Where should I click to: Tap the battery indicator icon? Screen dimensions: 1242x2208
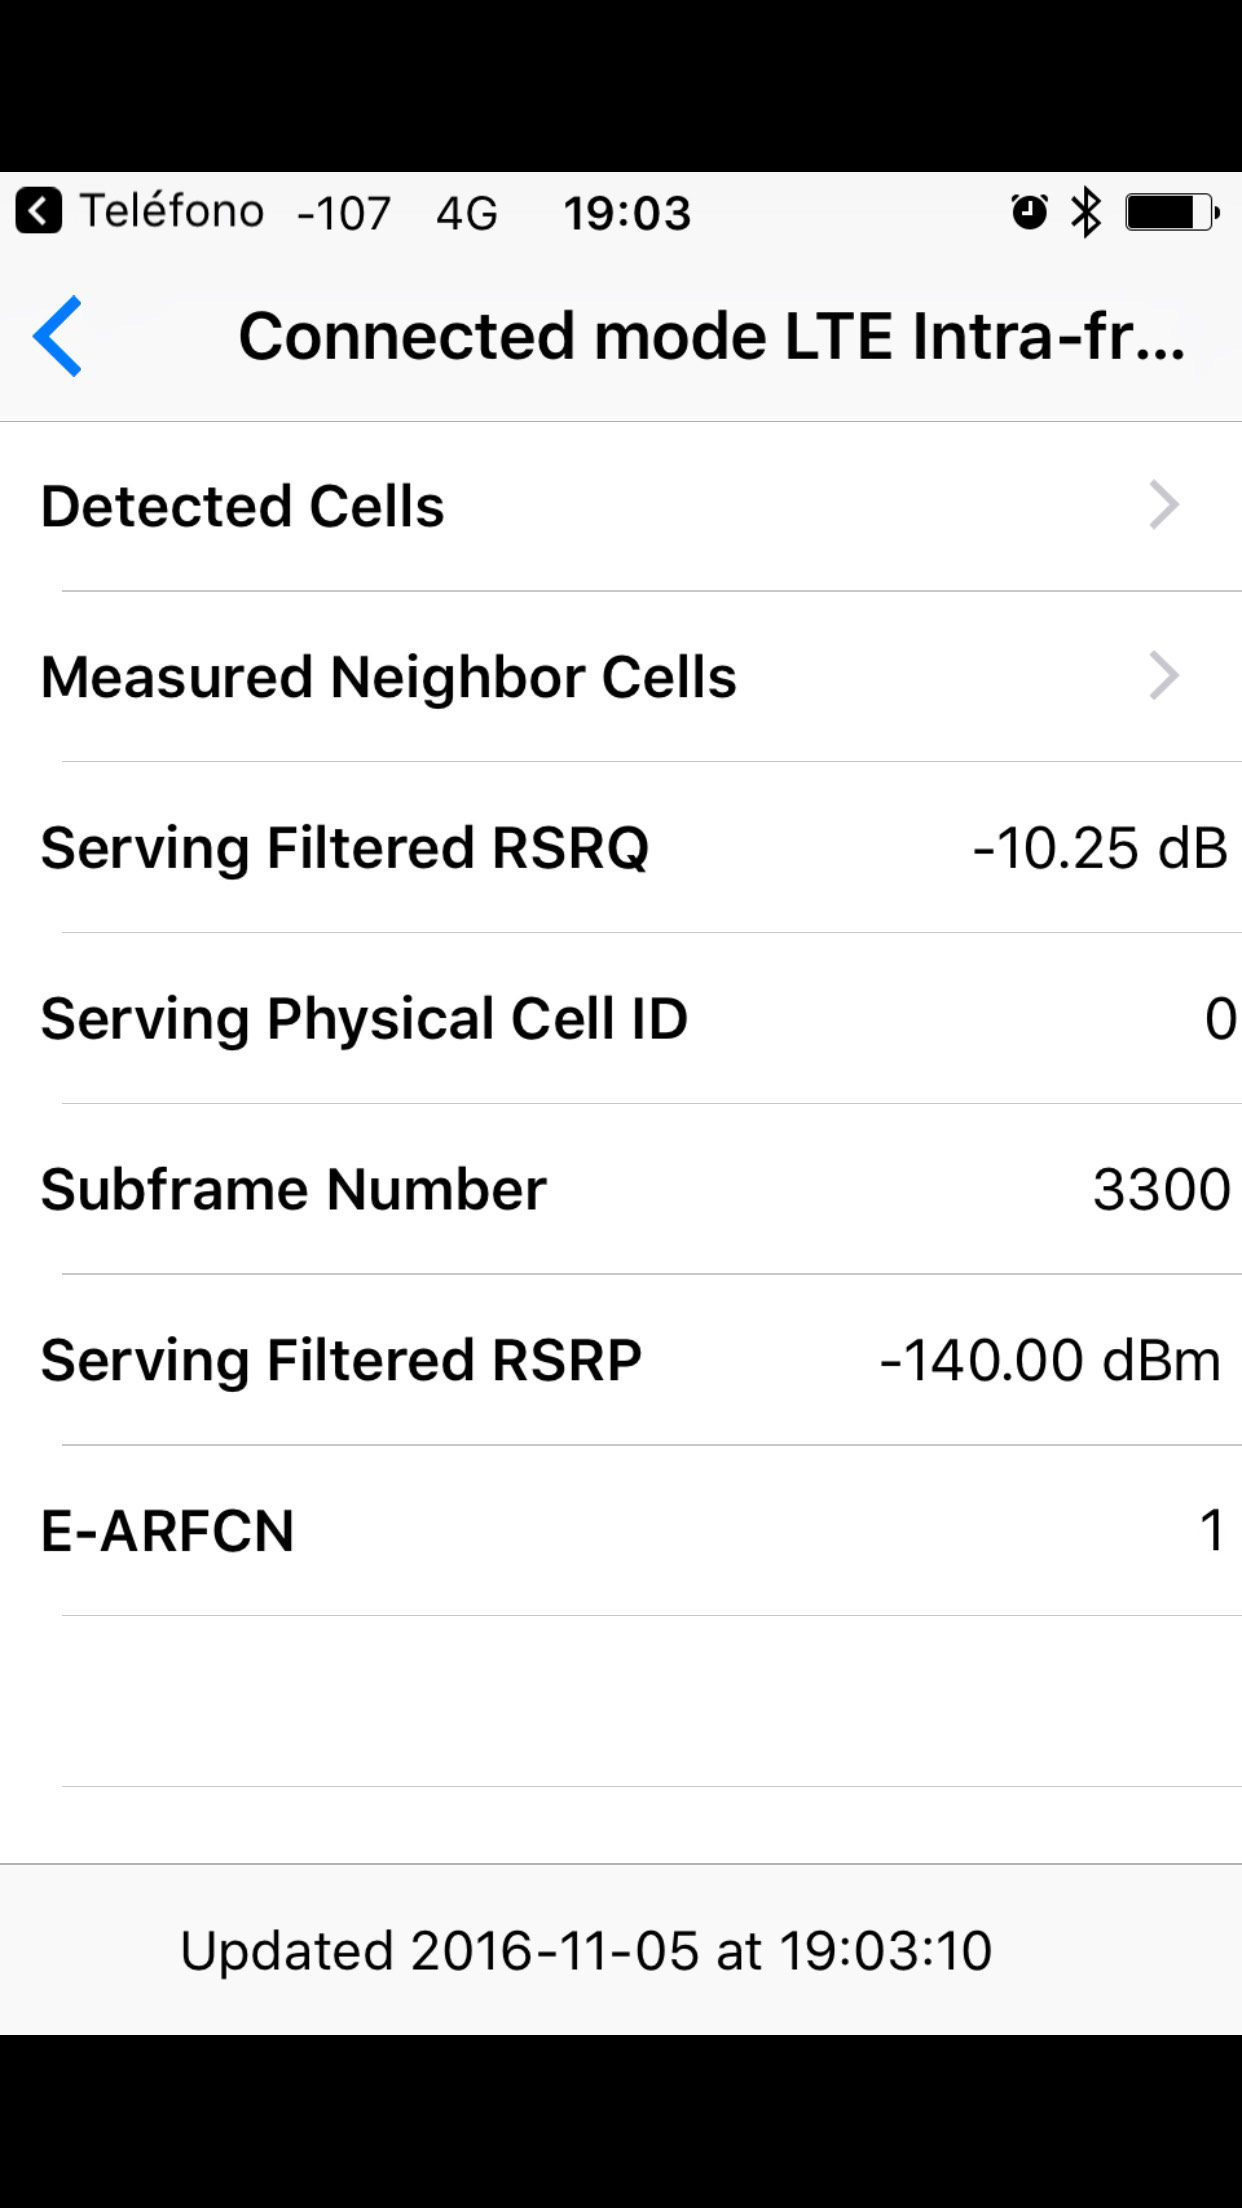pos(1171,212)
